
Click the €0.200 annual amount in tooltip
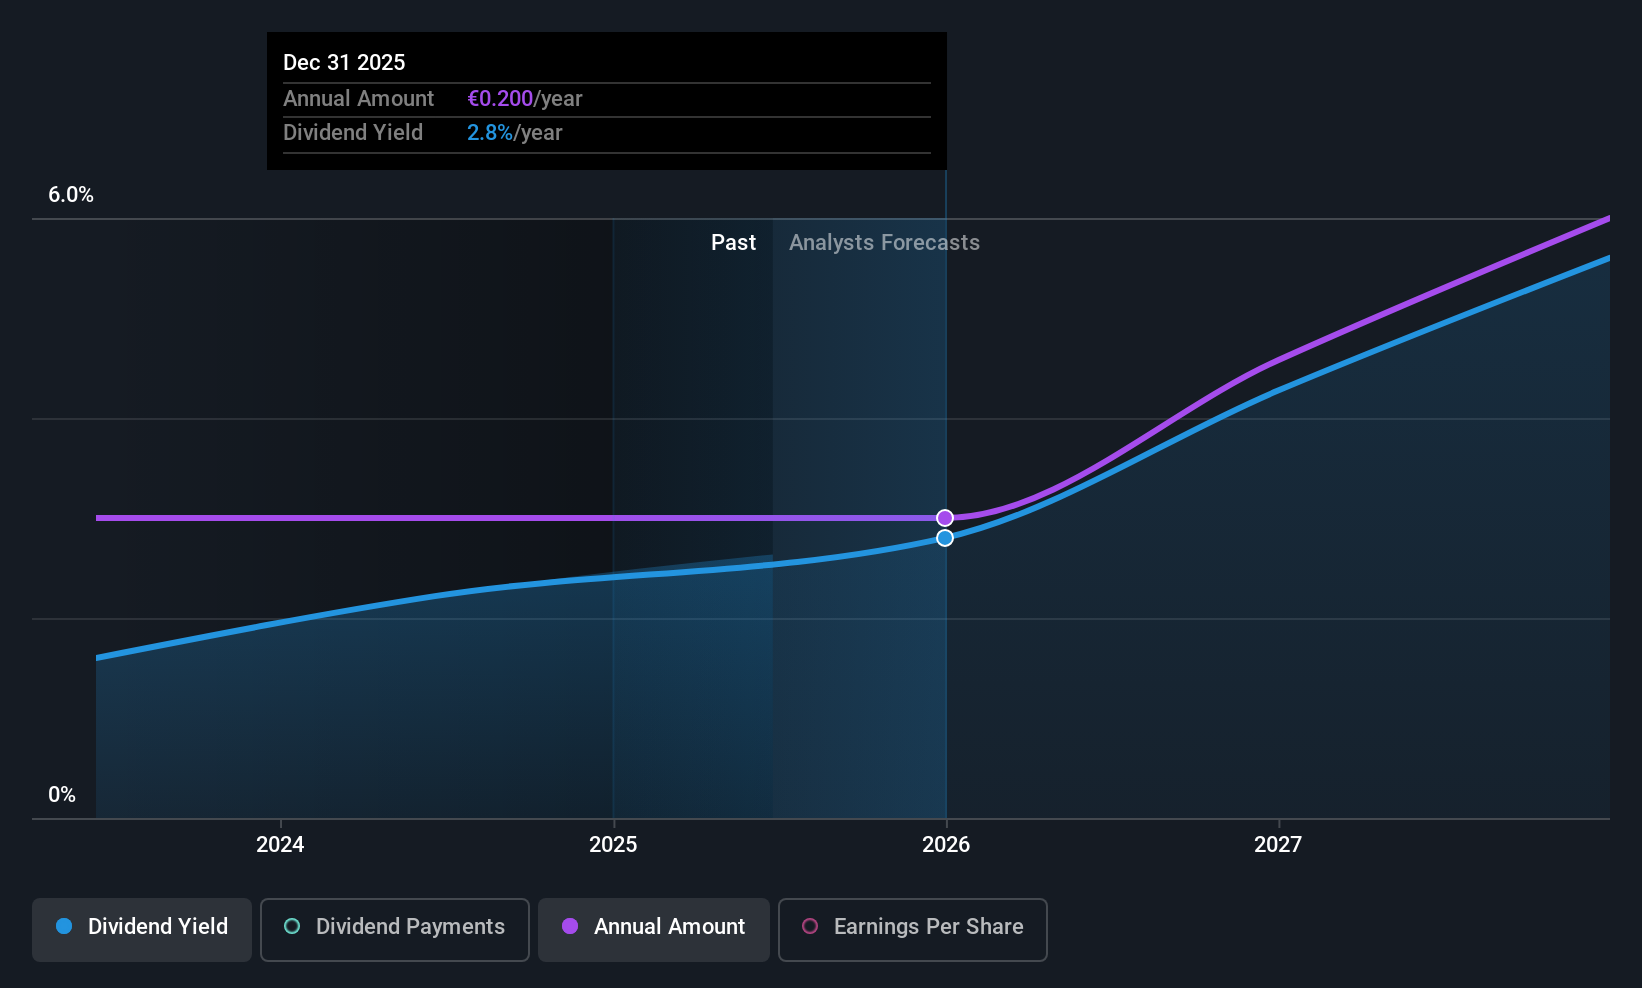point(500,99)
